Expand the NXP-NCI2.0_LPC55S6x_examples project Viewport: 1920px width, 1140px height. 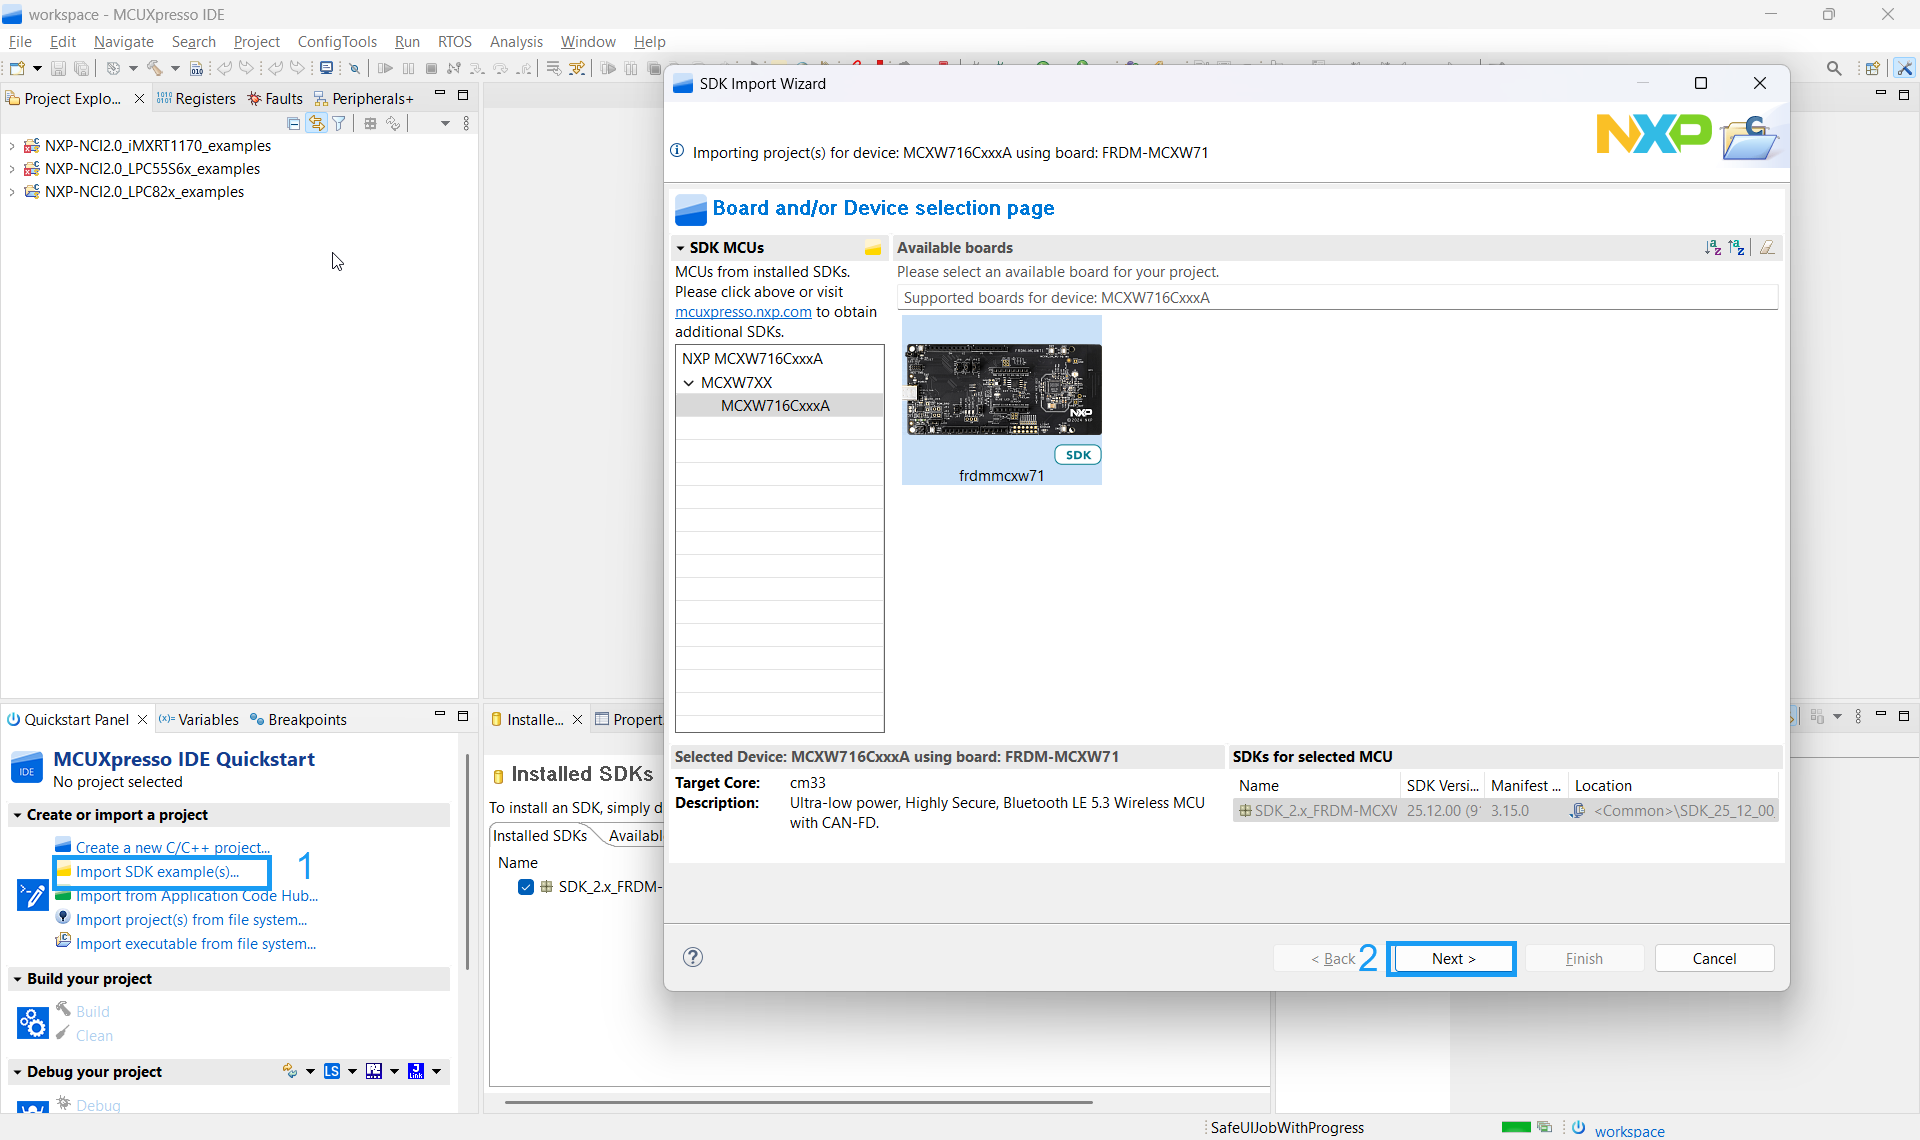tap(11, 169)
